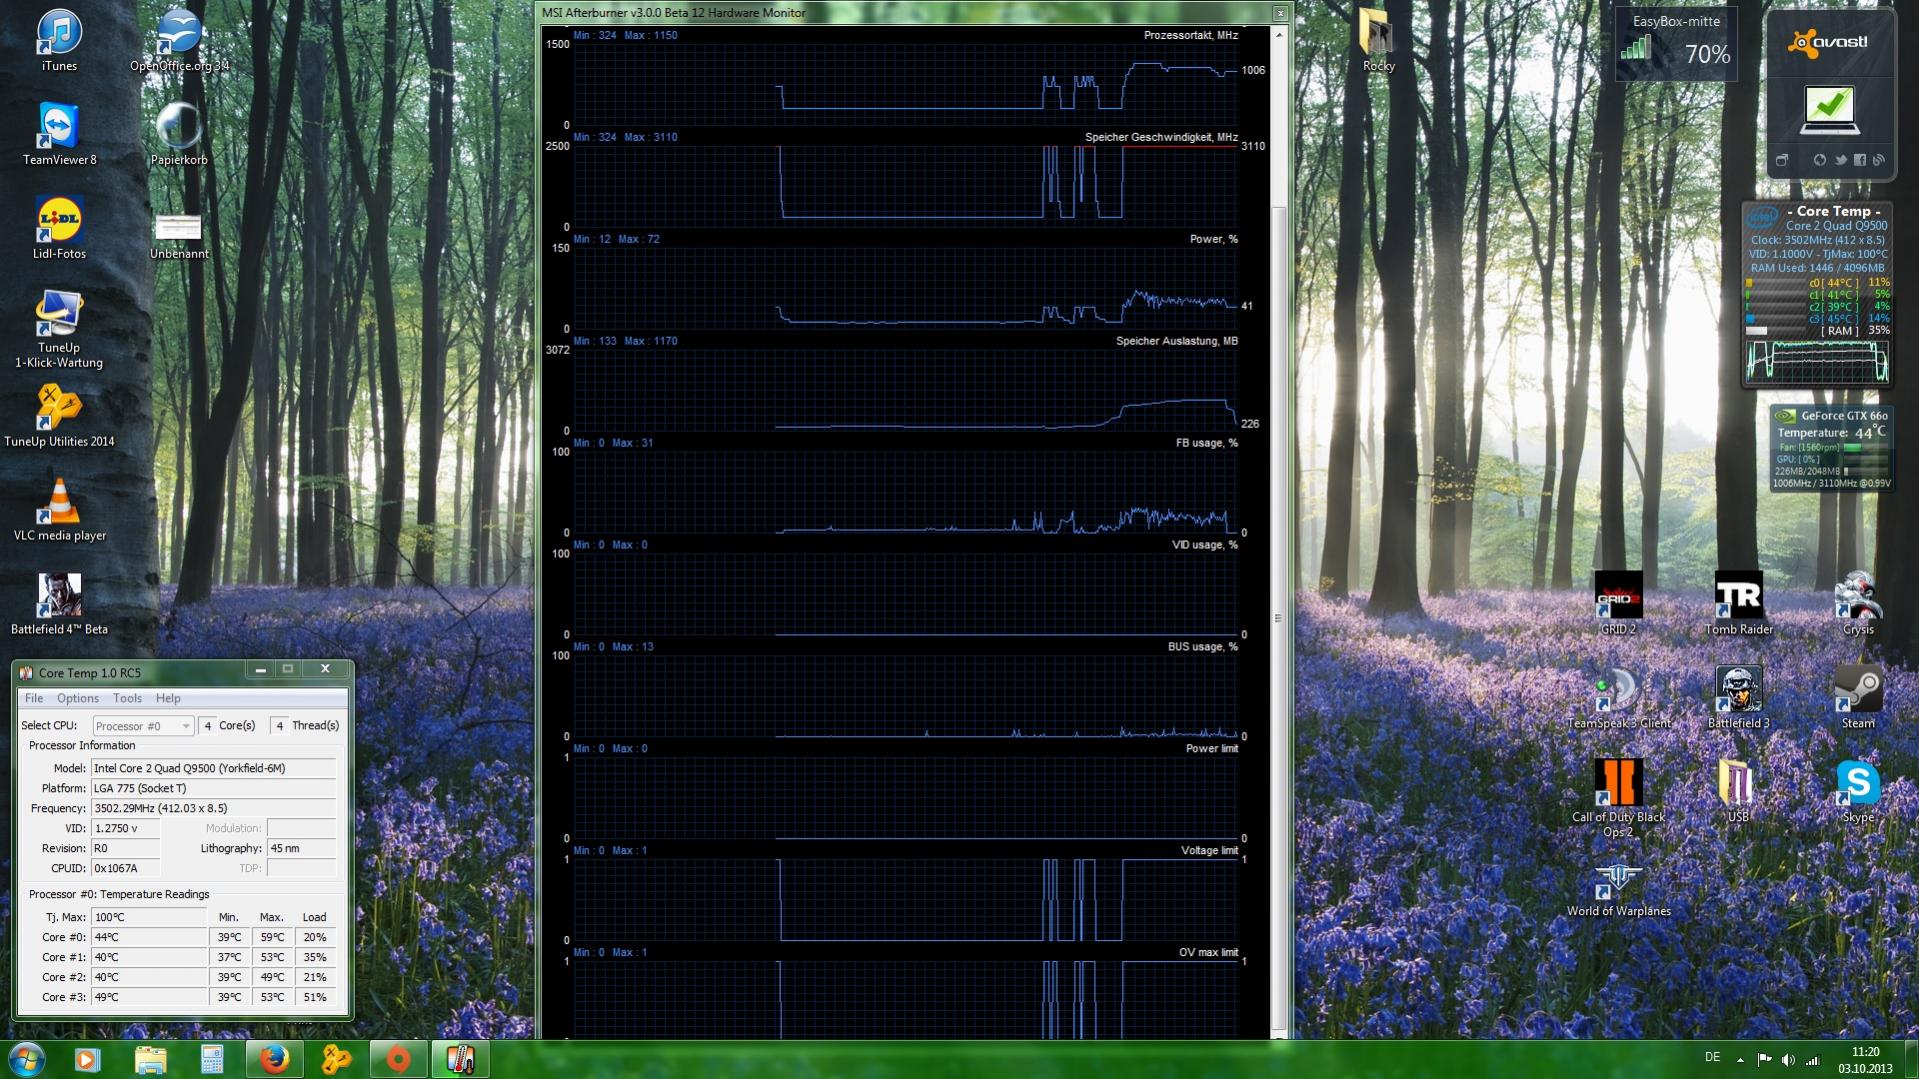The image size is (1919, 1079).
Task: Click the DE language indicator in taskbar
Action: point(1712,1057)
